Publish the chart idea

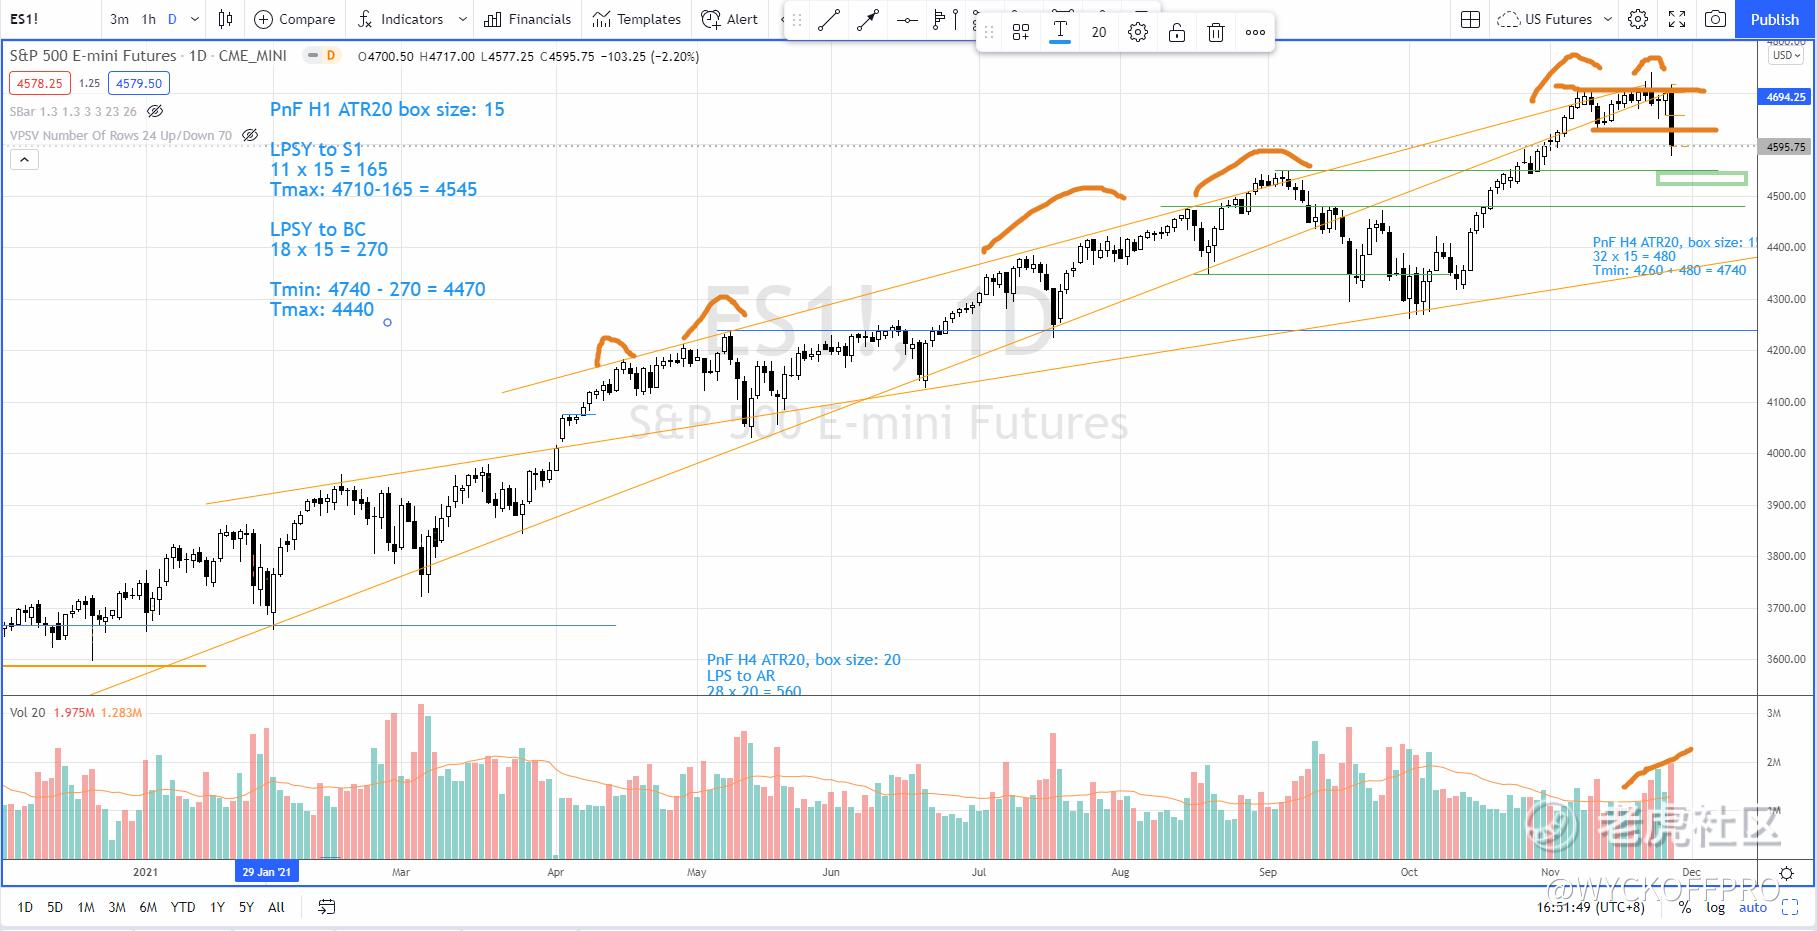click(x=1775, y=19)
